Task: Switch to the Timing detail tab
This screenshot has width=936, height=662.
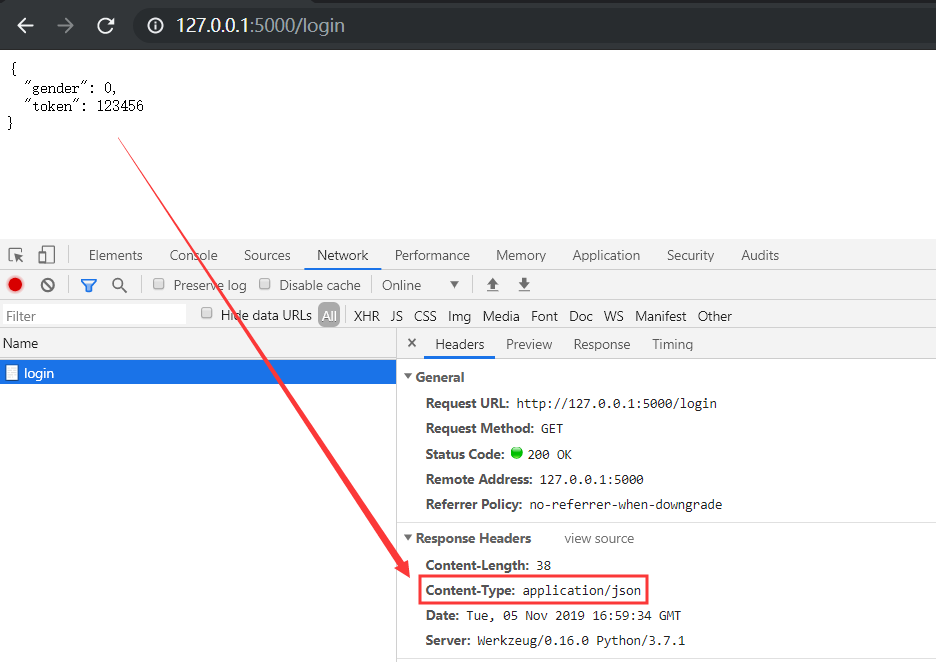Action: tap(672, 344)
